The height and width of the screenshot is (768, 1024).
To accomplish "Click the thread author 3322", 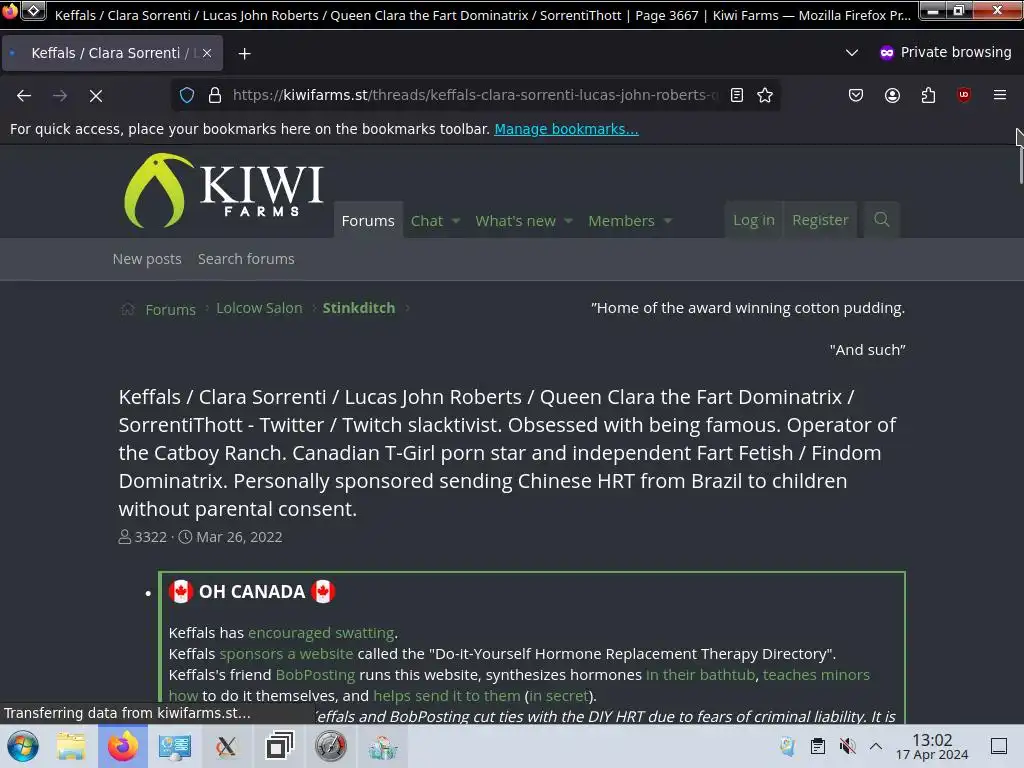I will coord(151,537).
